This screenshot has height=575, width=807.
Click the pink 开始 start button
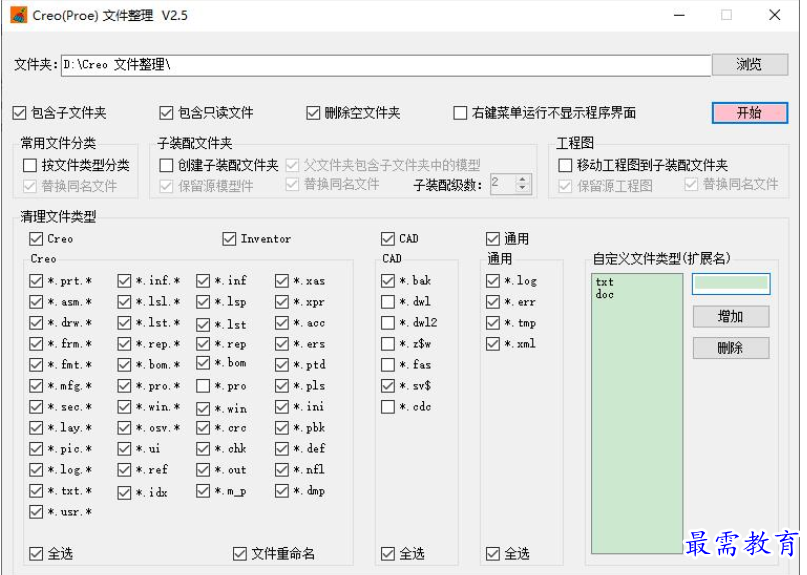pyautogui.click(x=750, y=113)
